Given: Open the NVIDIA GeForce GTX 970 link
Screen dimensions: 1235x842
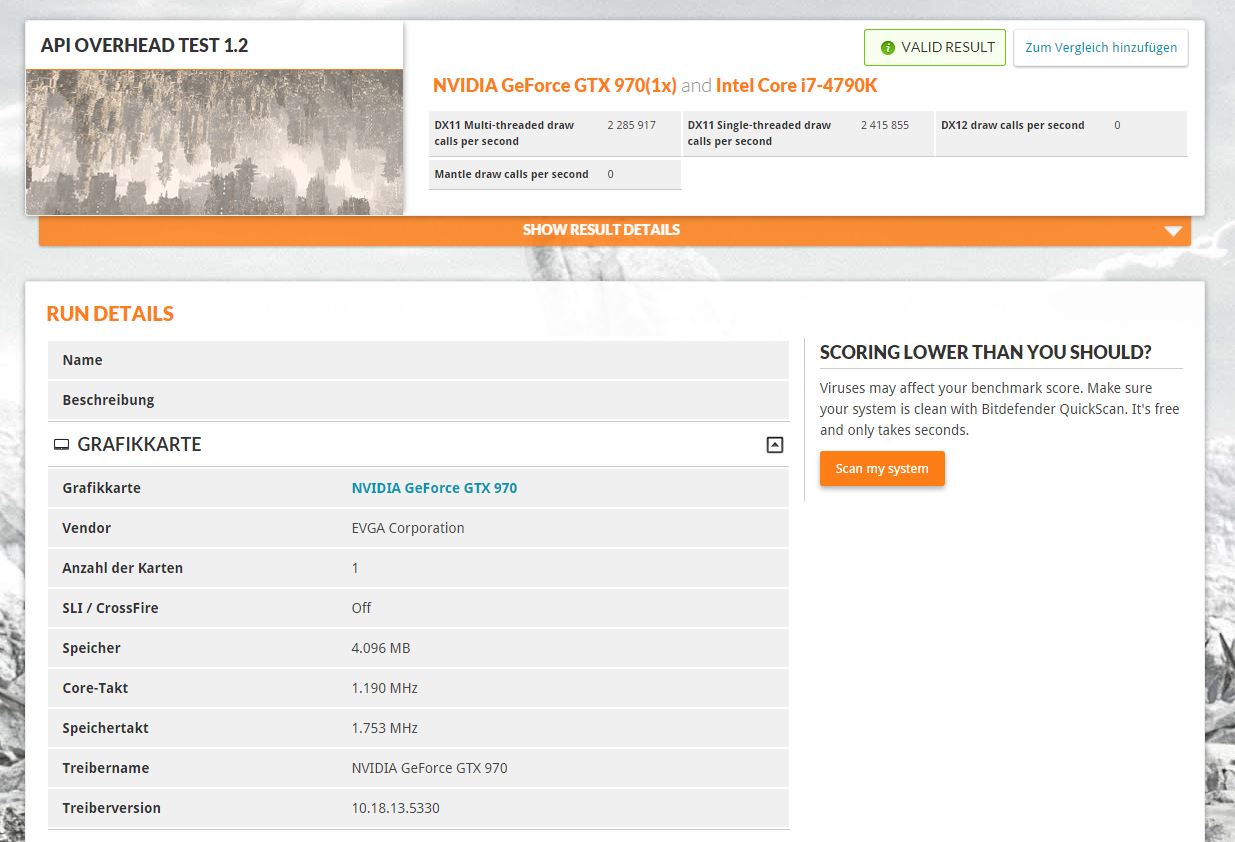Looking at the screenshot, I should pos(434,488).
